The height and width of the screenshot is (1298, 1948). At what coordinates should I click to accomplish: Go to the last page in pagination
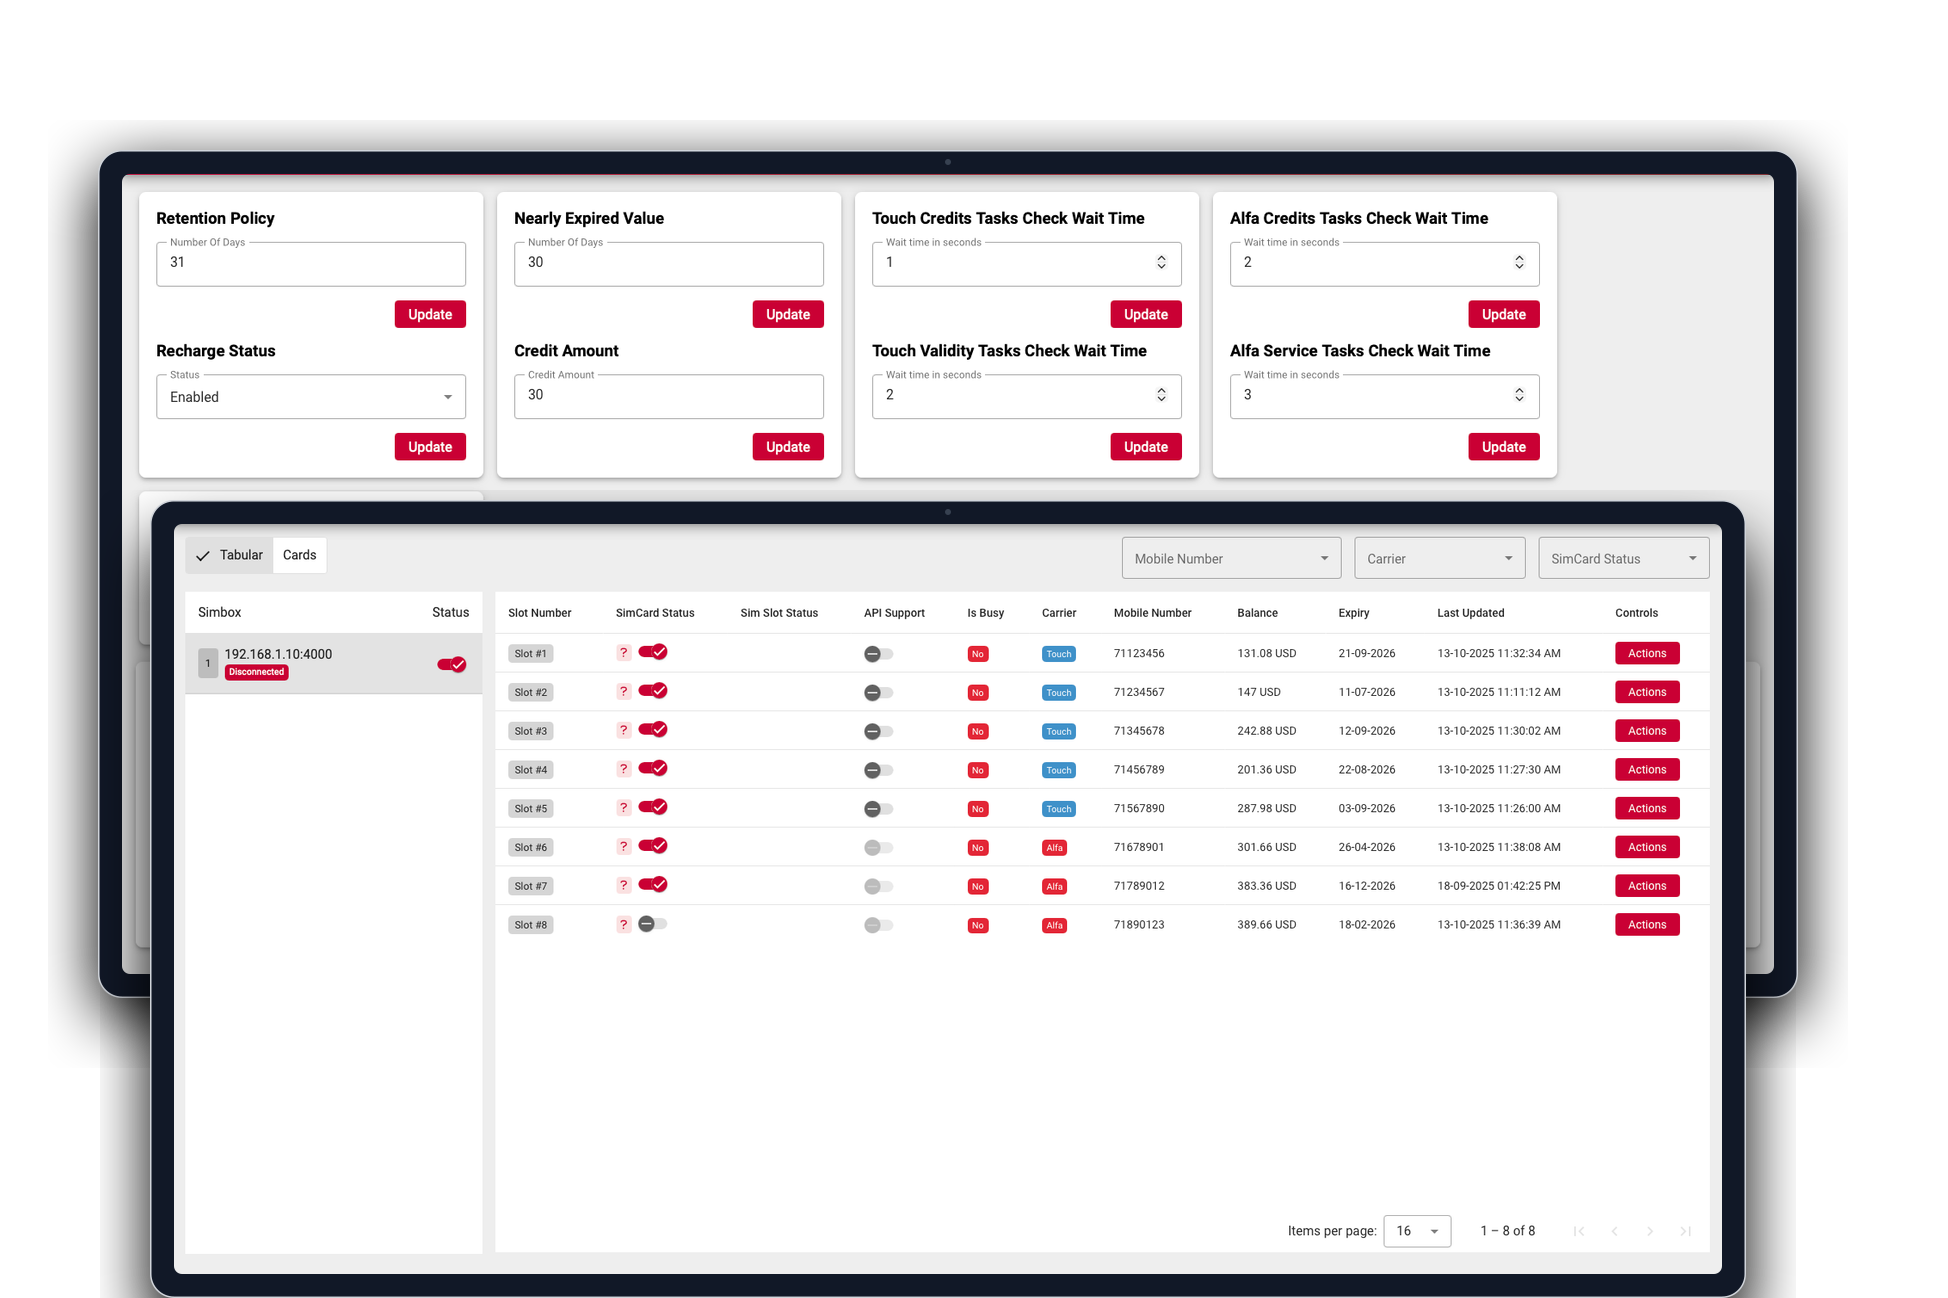click(x=1686, y=1231)
